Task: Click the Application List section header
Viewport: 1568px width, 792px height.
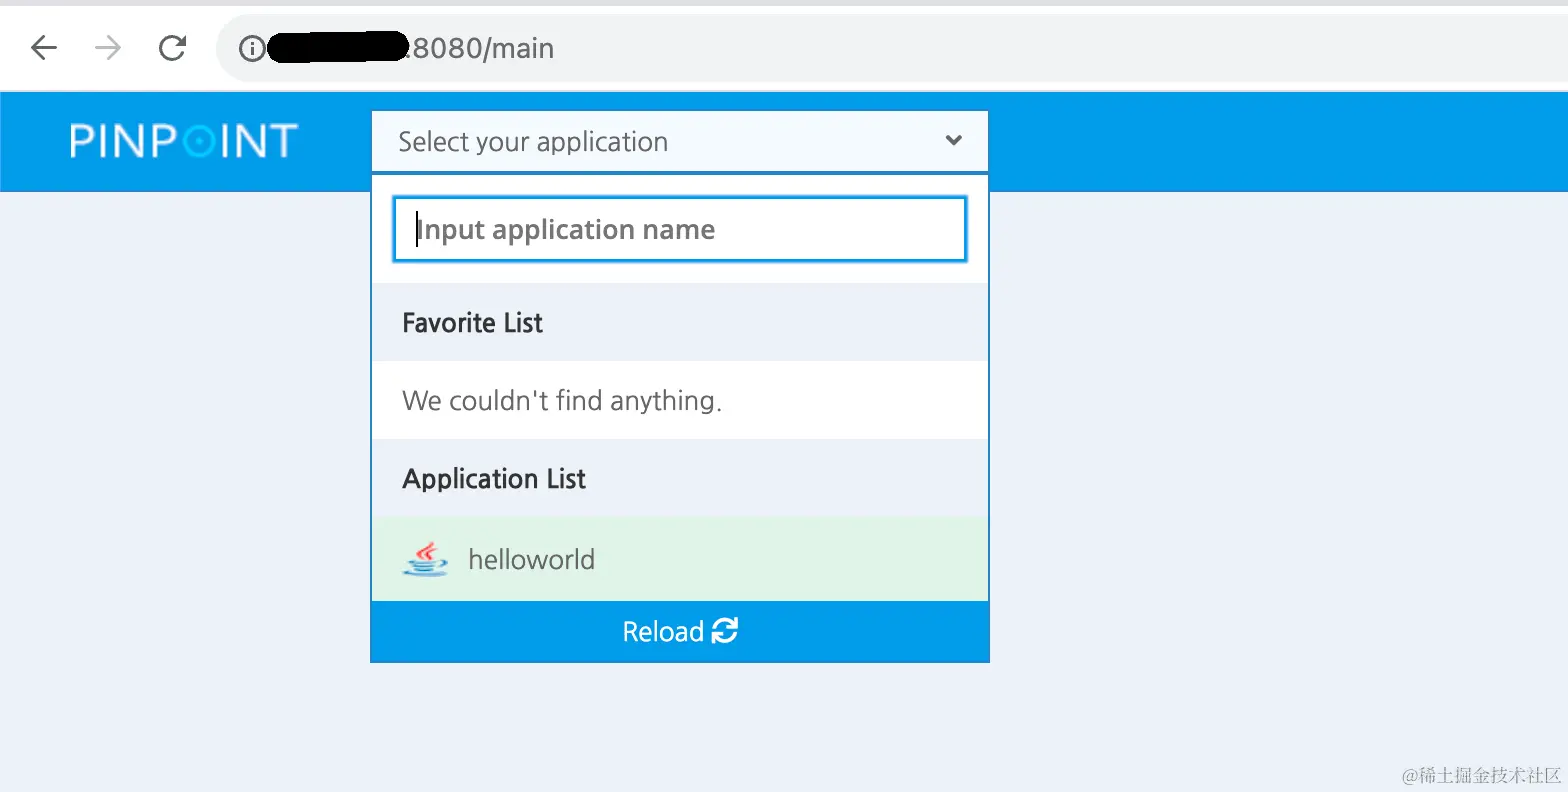Action: 494,479
